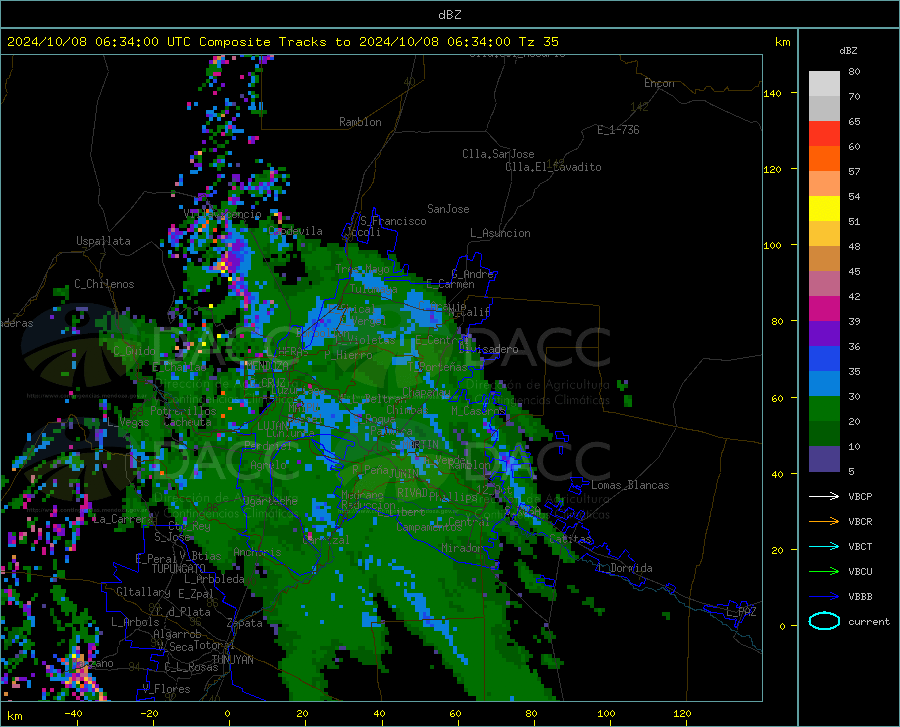900x727 pixels.
Task: Click the 'Tz 35' text in header
Action: pyautogui.click(x=538, y=42)
